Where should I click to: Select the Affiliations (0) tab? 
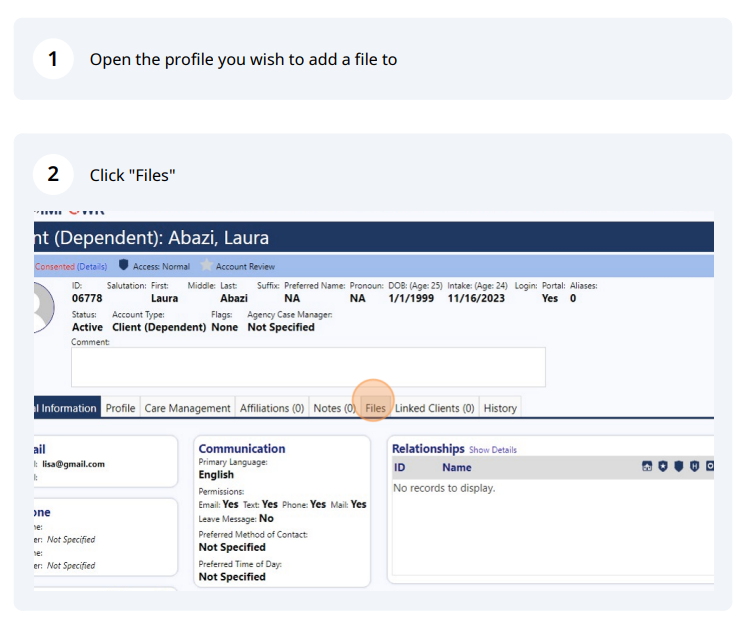[x=272, y=408]
